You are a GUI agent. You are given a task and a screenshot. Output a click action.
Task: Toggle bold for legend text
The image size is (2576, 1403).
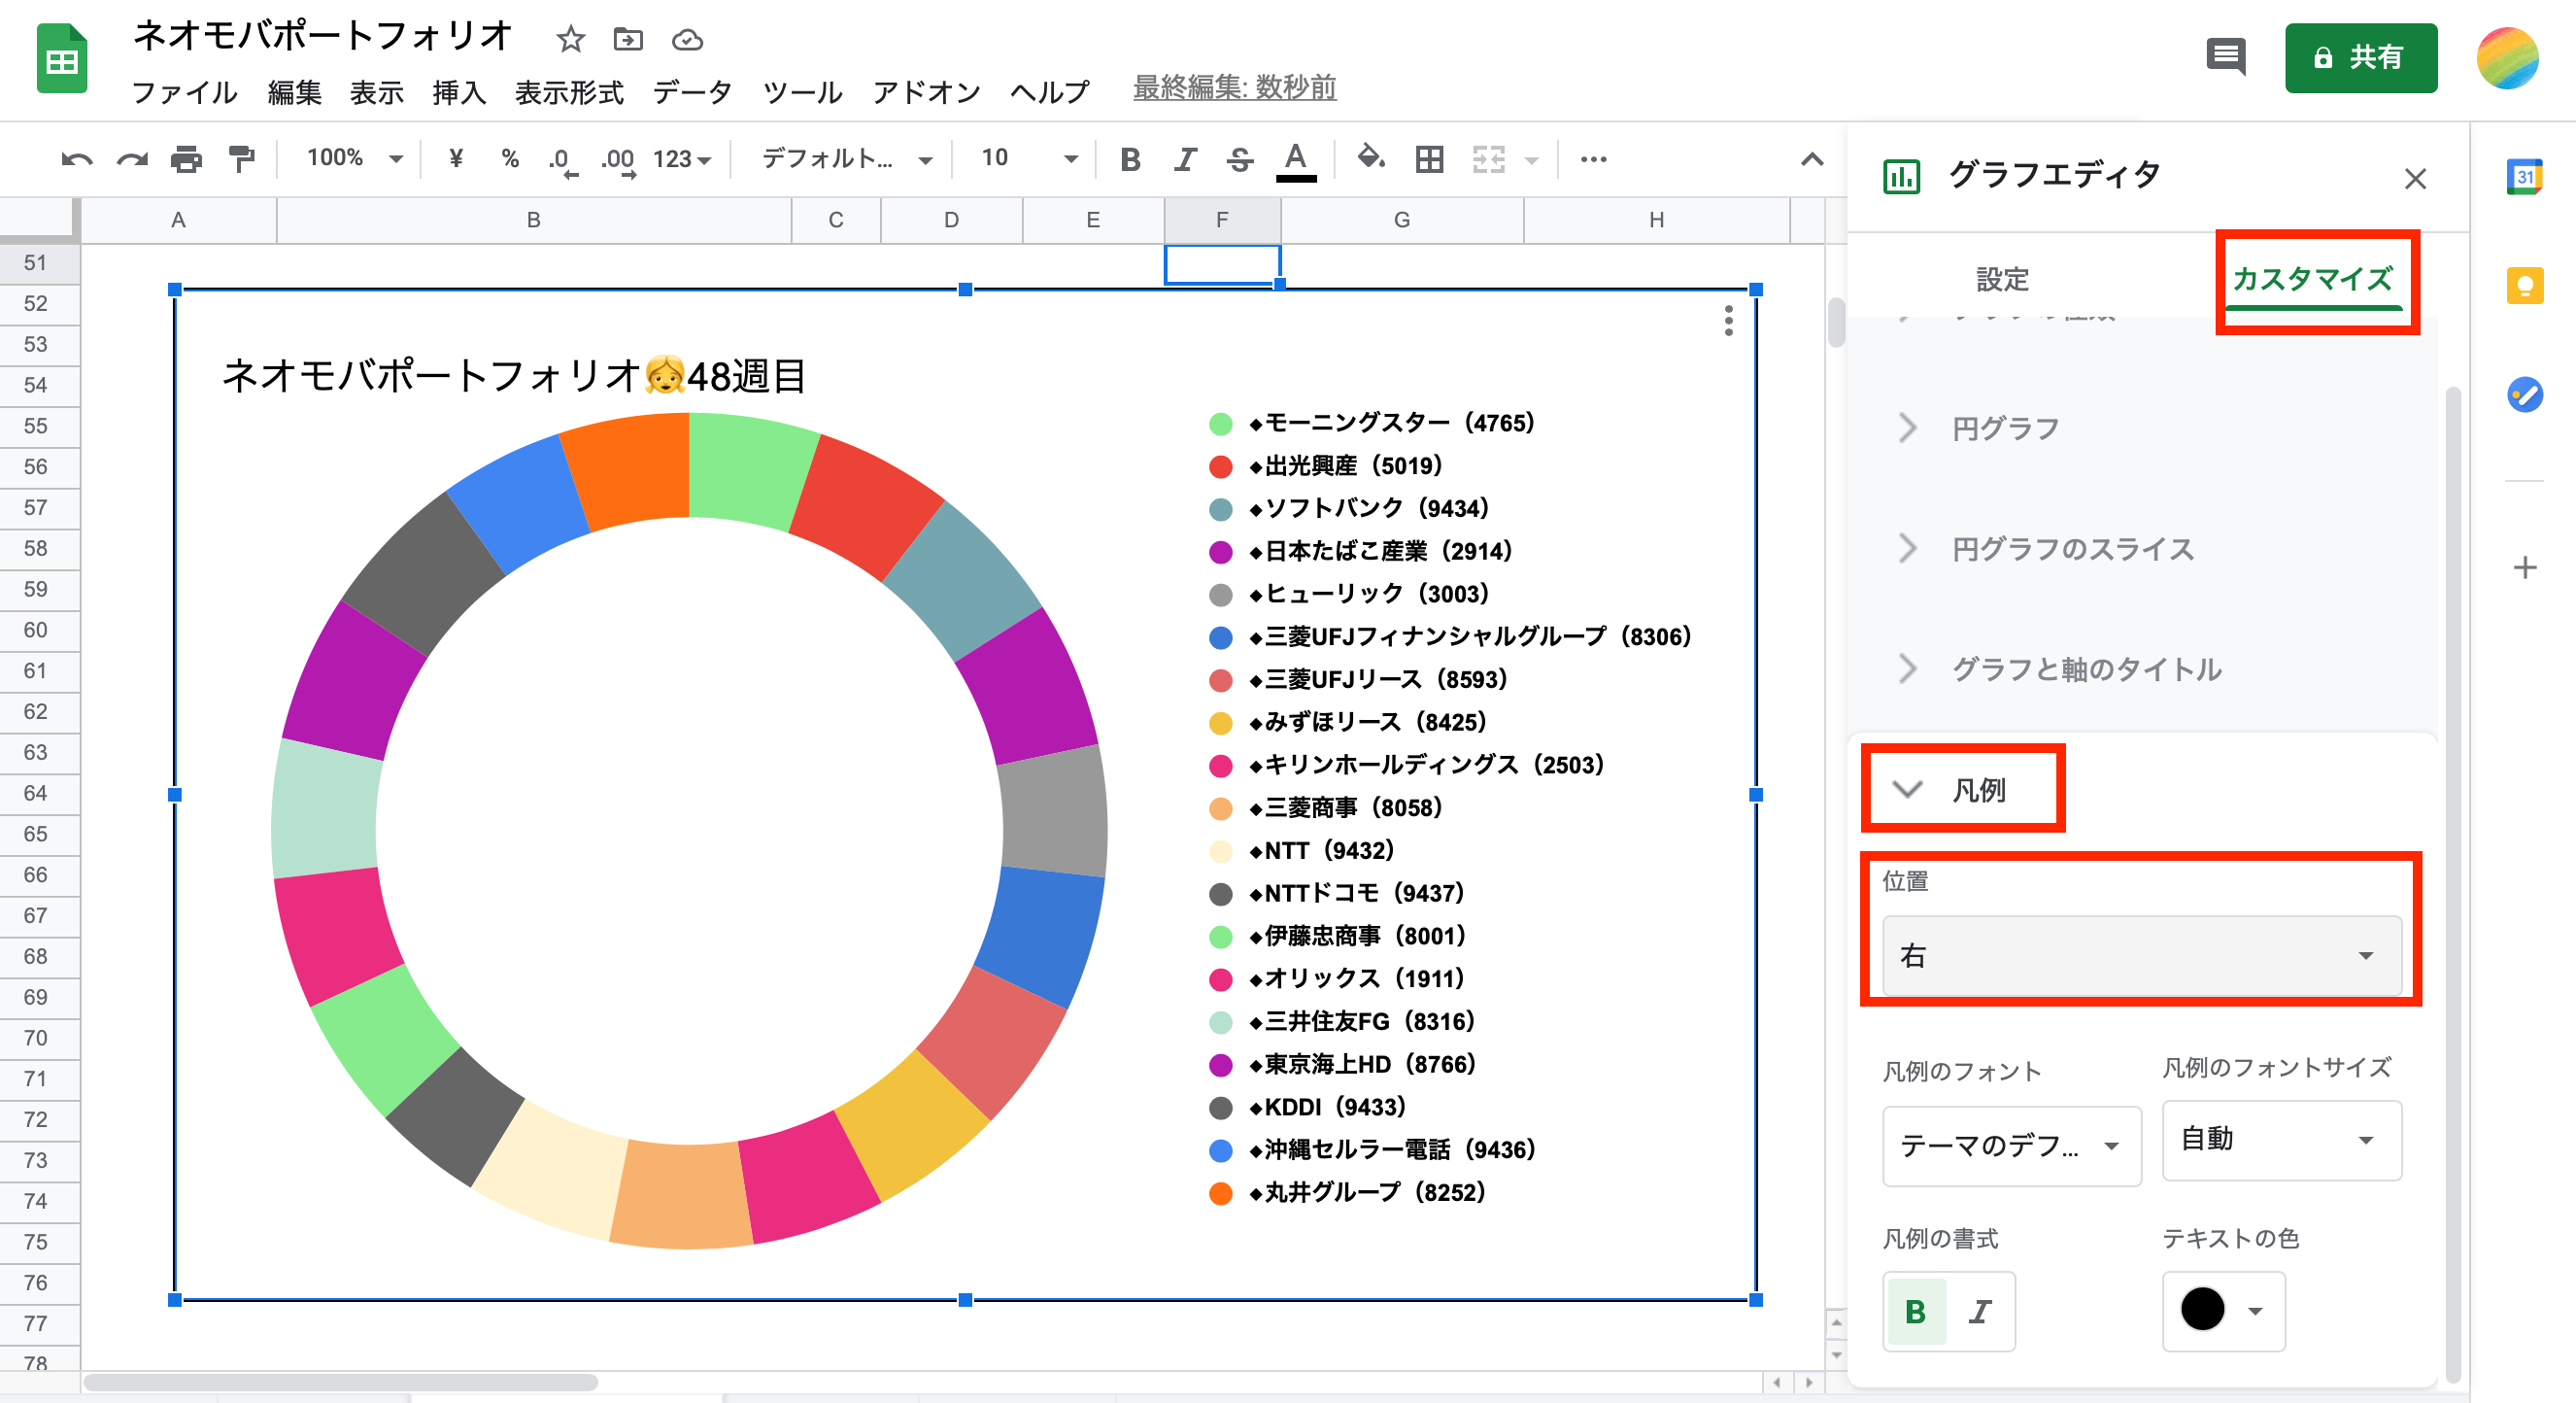[x=1916, y=1312]
